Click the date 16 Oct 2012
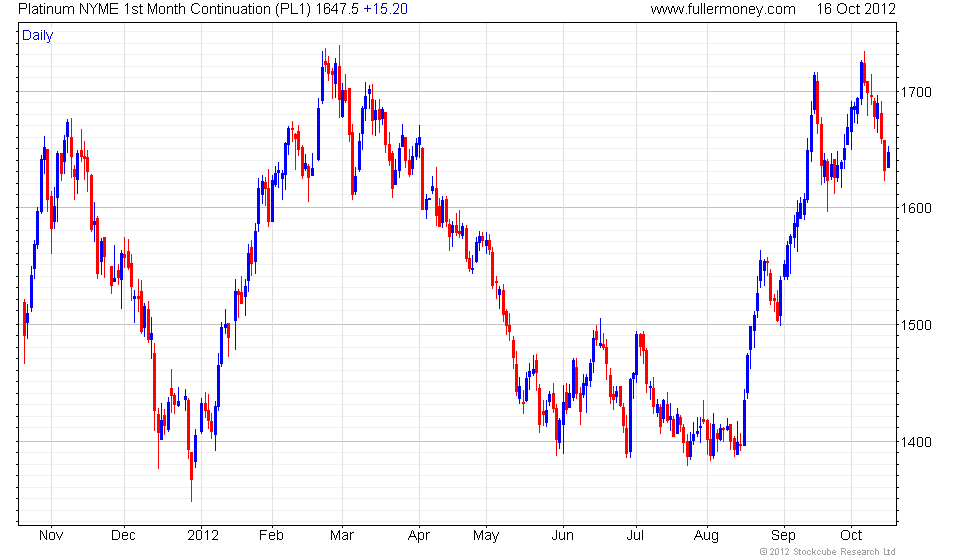The height and width of the screenshot is (560, 980). pyautogui.click(x=856, y=9)
